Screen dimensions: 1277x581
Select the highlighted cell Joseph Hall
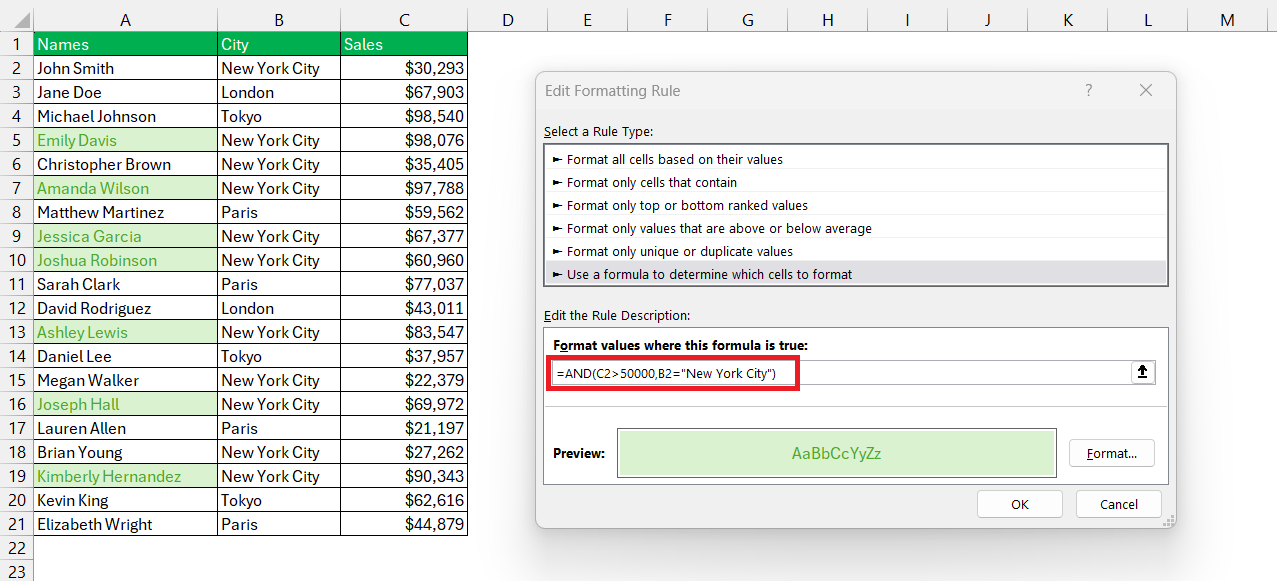(125, 404)
